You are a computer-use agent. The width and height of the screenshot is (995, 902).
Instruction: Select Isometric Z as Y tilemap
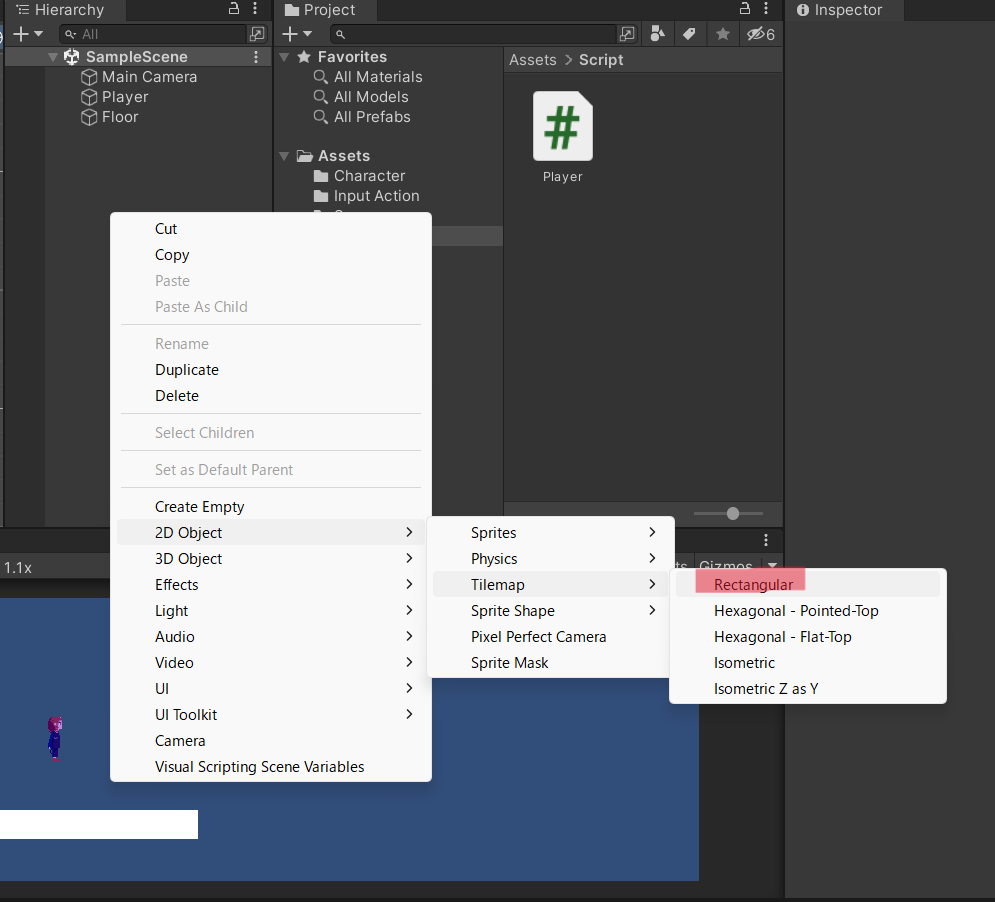pyautogui.click(x=766, y=689)
